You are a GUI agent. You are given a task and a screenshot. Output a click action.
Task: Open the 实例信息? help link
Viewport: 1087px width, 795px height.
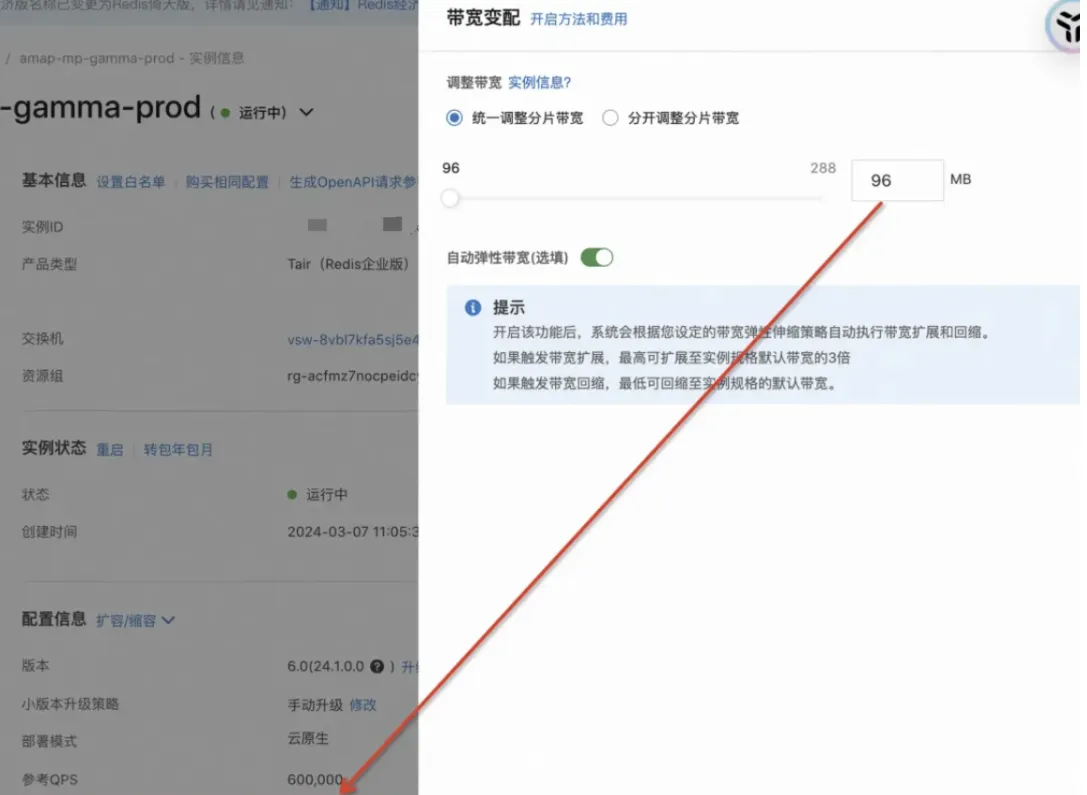click(x=539, y=82)
